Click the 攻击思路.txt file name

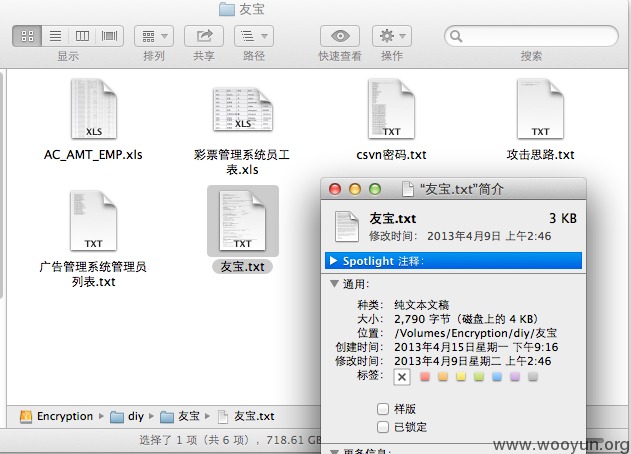(540, 155)
